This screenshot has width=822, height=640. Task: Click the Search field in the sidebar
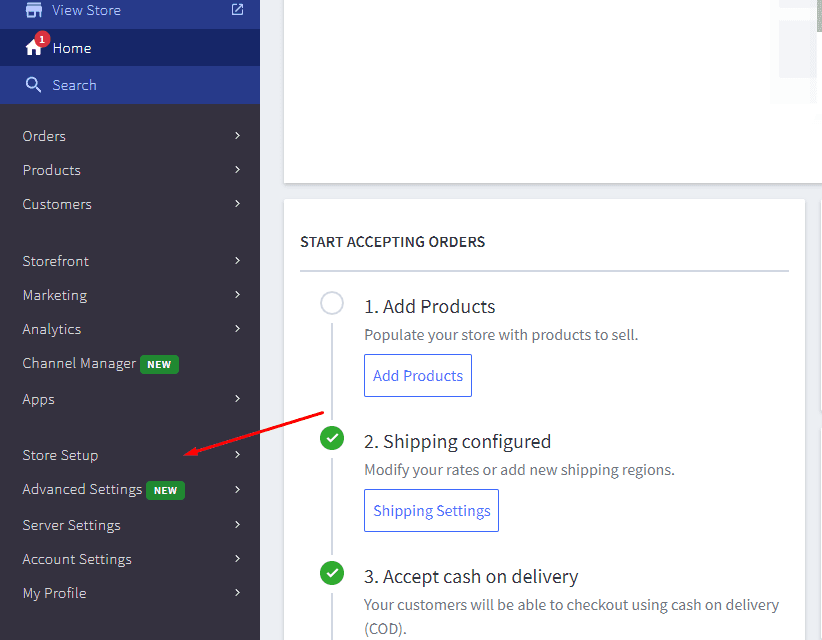[130, 85]
